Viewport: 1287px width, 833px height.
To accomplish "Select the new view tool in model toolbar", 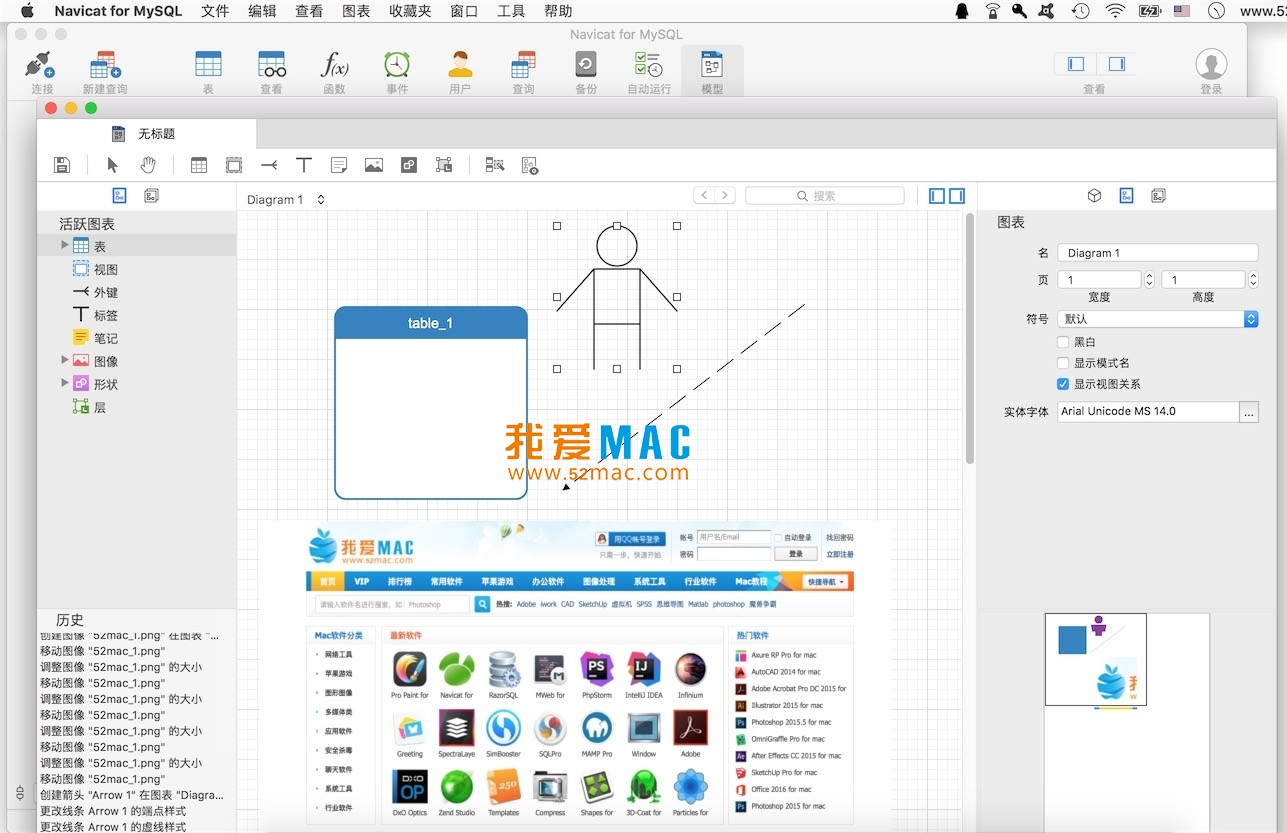I will point(234,165).
